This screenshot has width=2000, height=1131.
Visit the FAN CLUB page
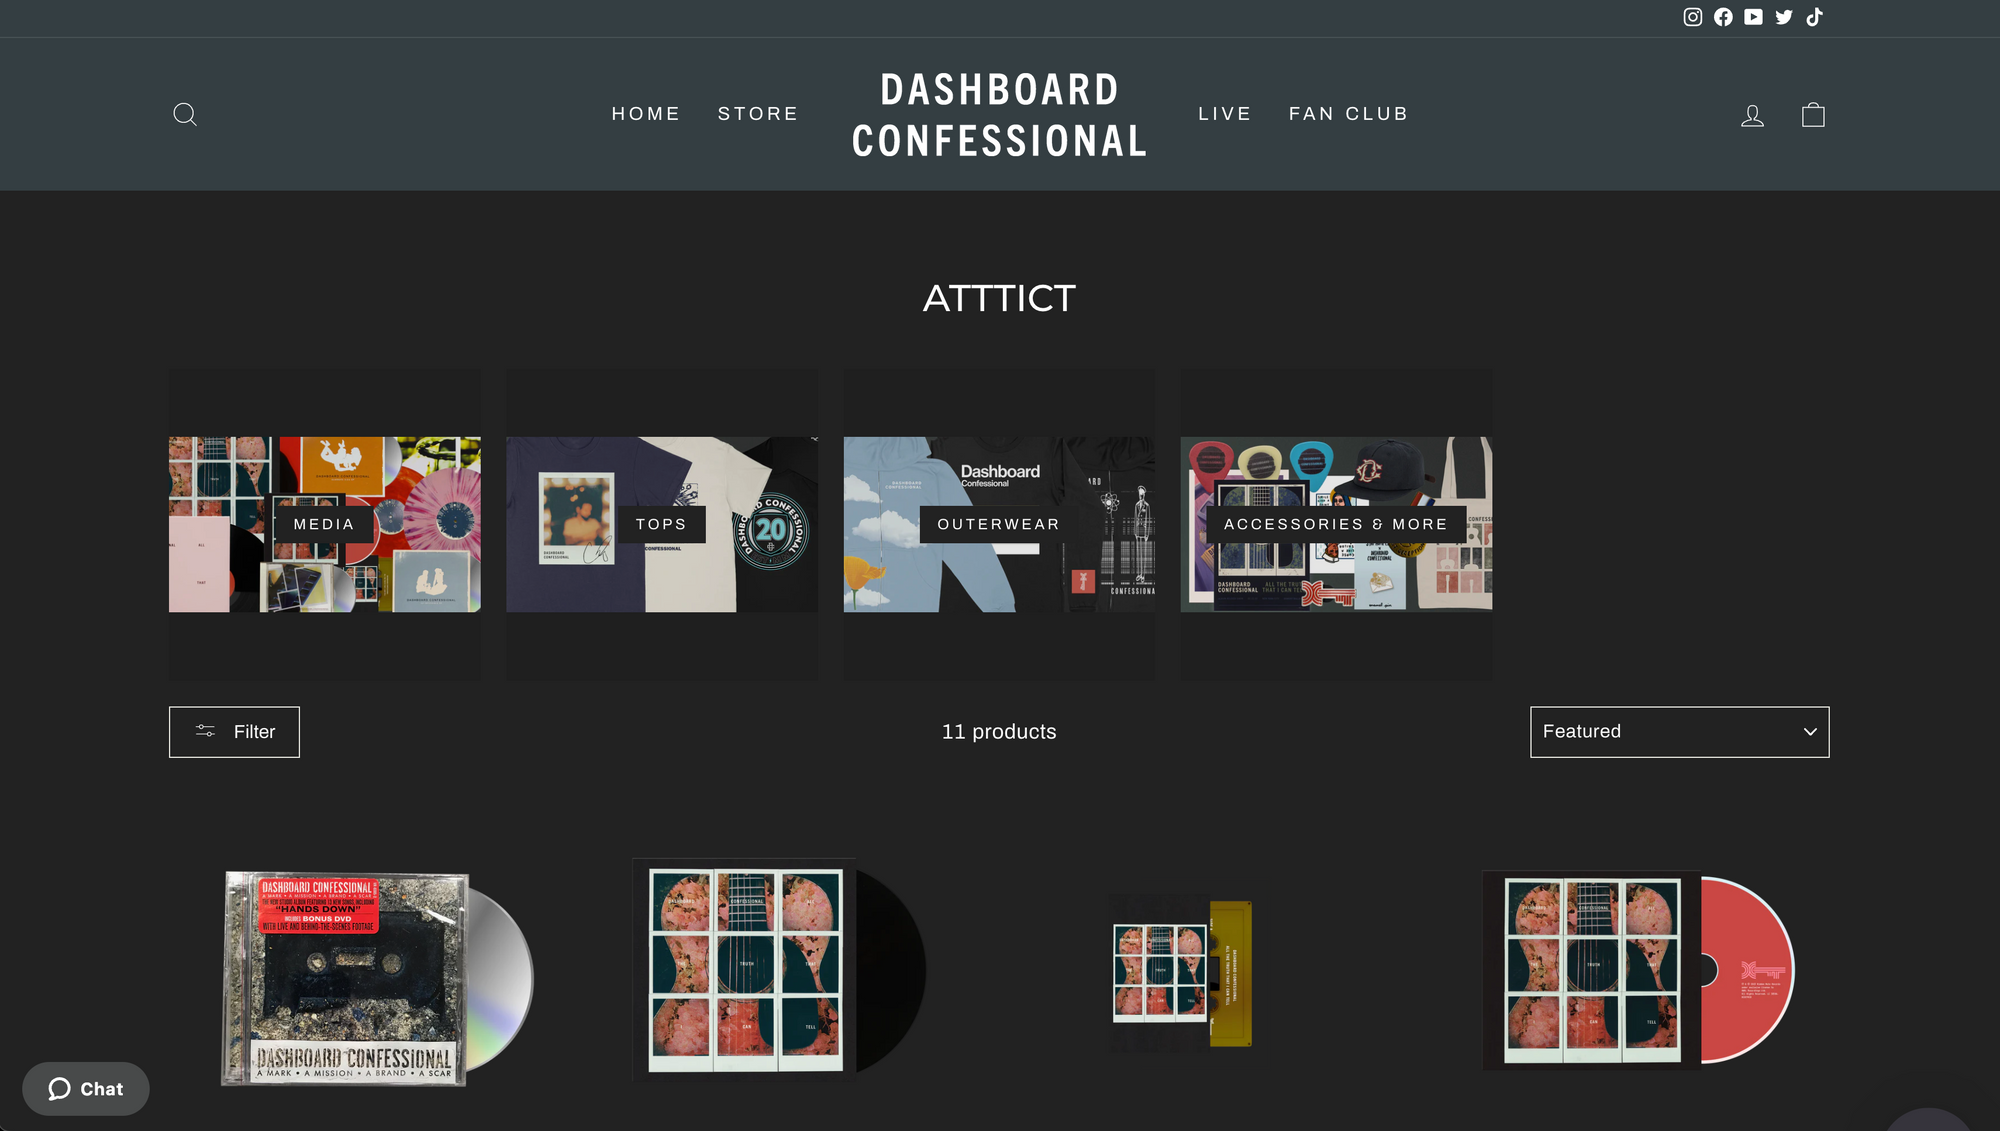1348,114
